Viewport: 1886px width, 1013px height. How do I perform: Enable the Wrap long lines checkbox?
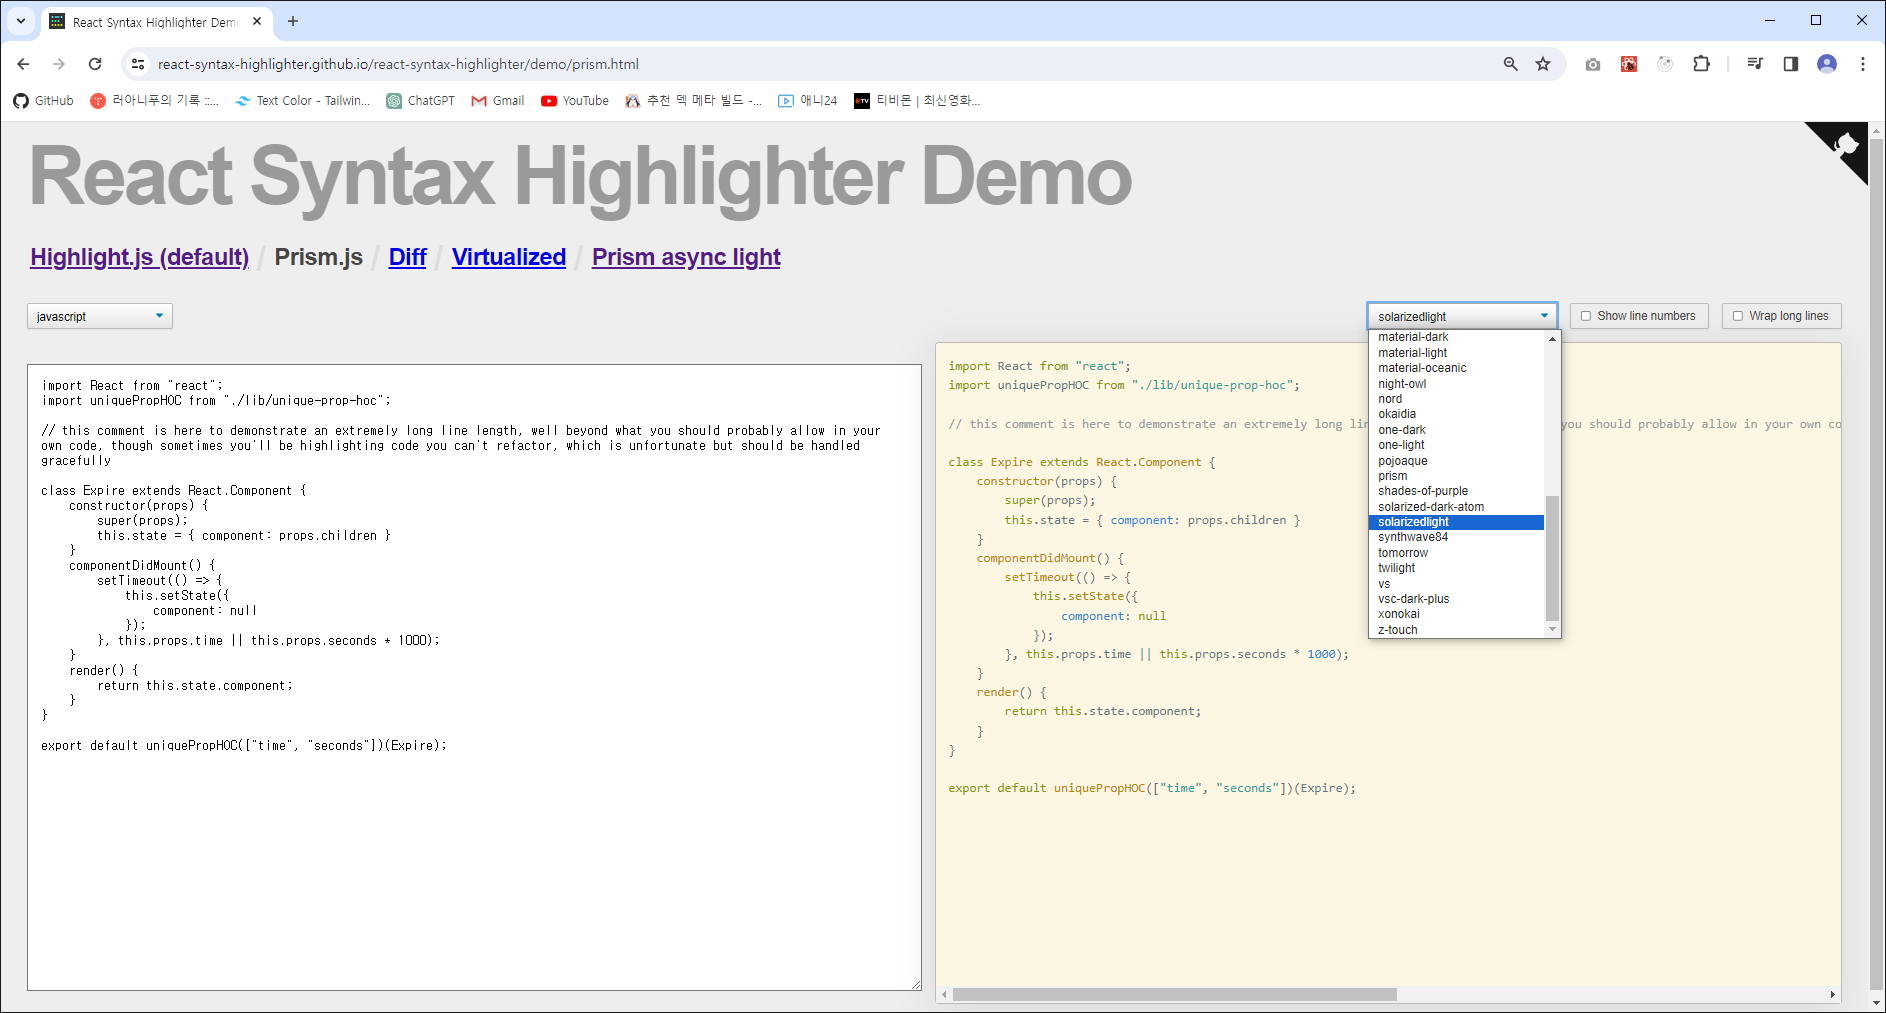[1737, 316]
